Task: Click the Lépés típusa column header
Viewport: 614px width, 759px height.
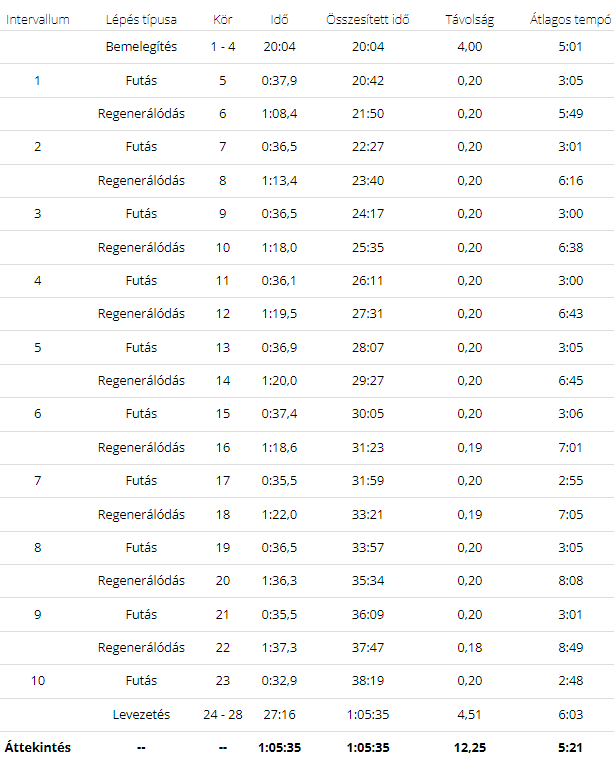Action: tap(141, 20)
